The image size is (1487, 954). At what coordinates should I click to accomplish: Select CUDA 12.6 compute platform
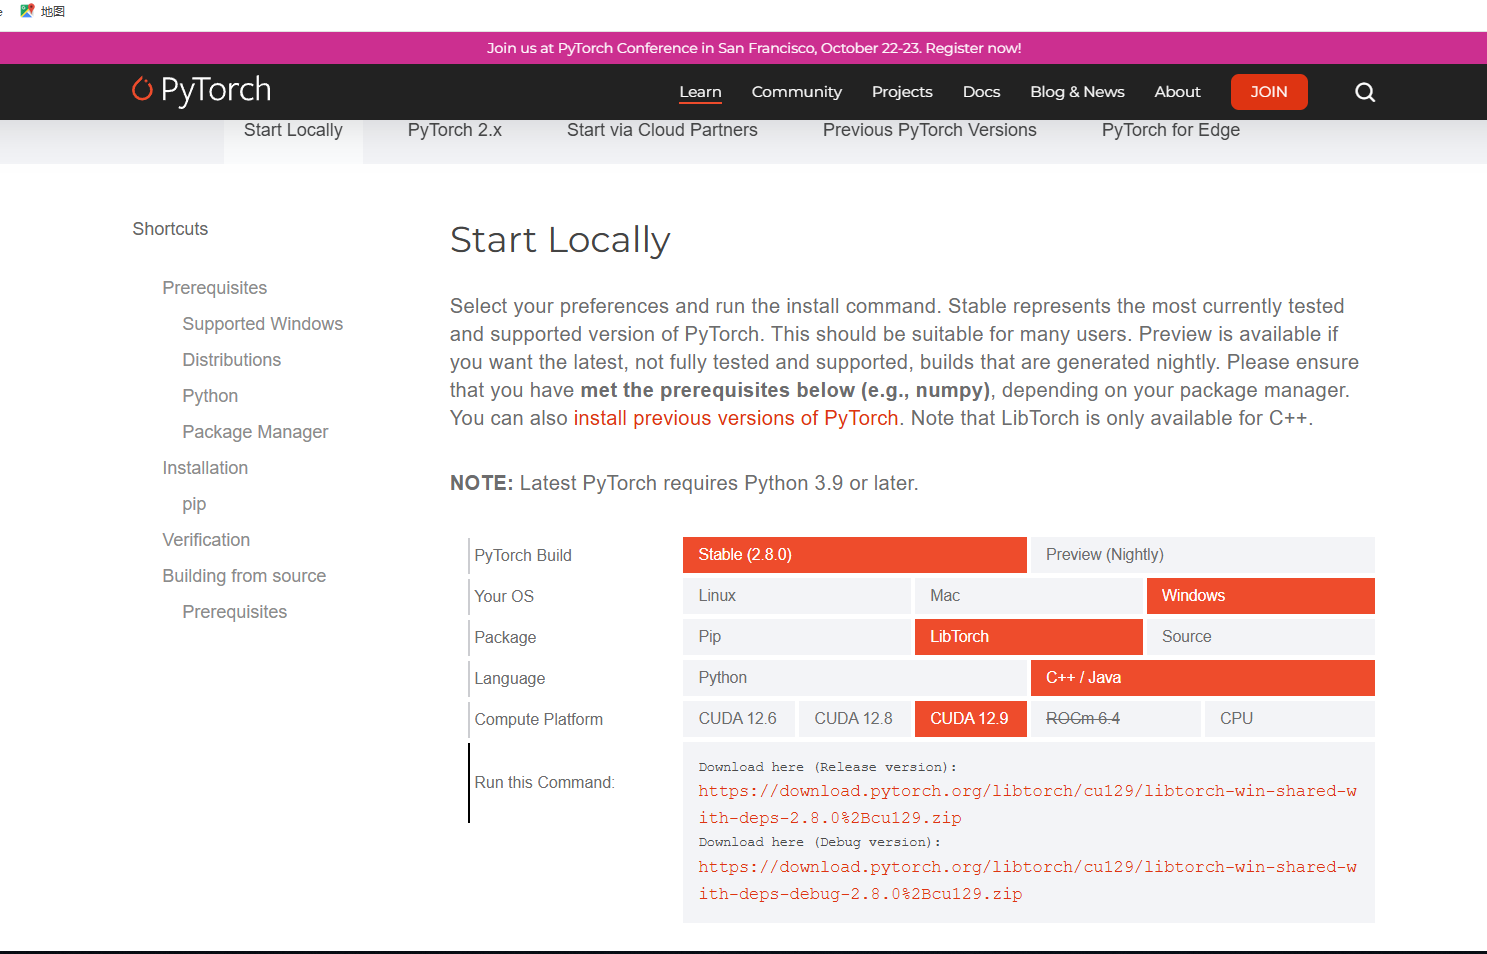click(x=738, y=718)
